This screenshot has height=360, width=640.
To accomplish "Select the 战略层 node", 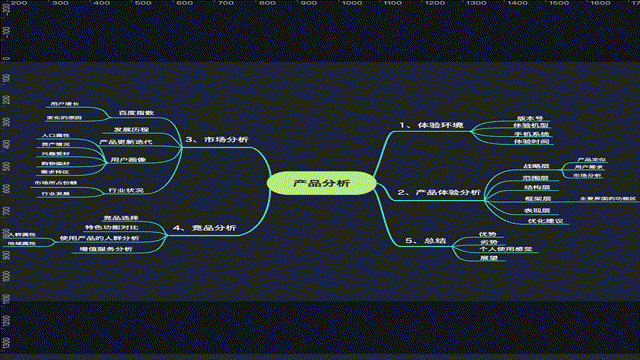I will pyautogui.click(x=536, y=166).
